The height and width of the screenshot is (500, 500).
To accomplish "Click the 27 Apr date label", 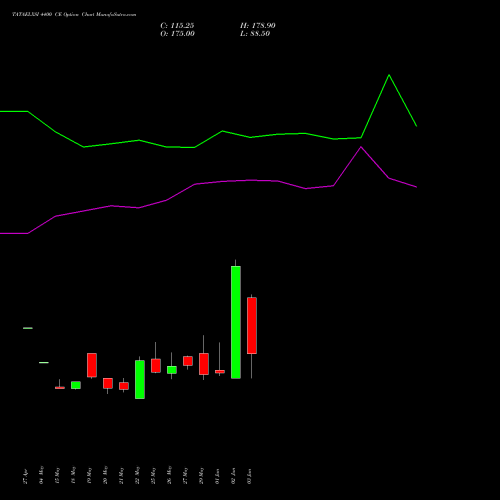I will tap(26, 476).
